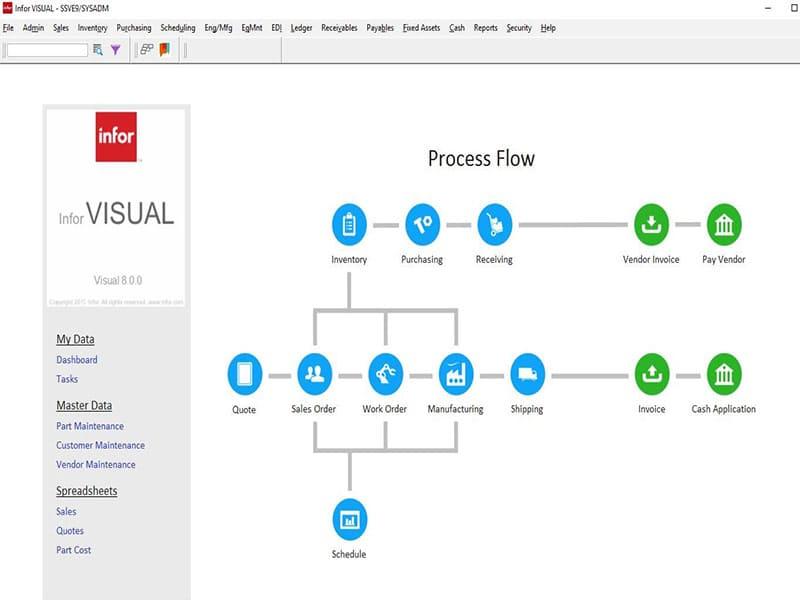
Task: Open the Receiving cart icon
Action: (494, 224)
